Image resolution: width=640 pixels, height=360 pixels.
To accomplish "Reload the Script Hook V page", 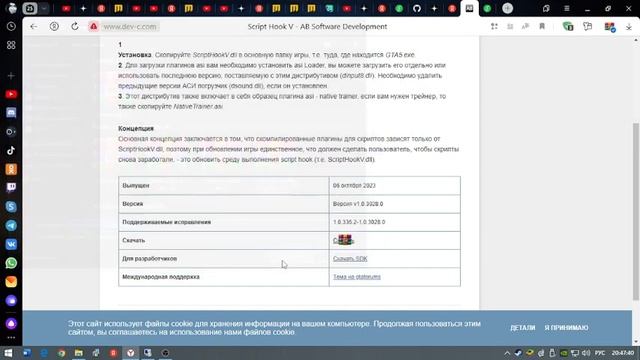I will 75,27.
